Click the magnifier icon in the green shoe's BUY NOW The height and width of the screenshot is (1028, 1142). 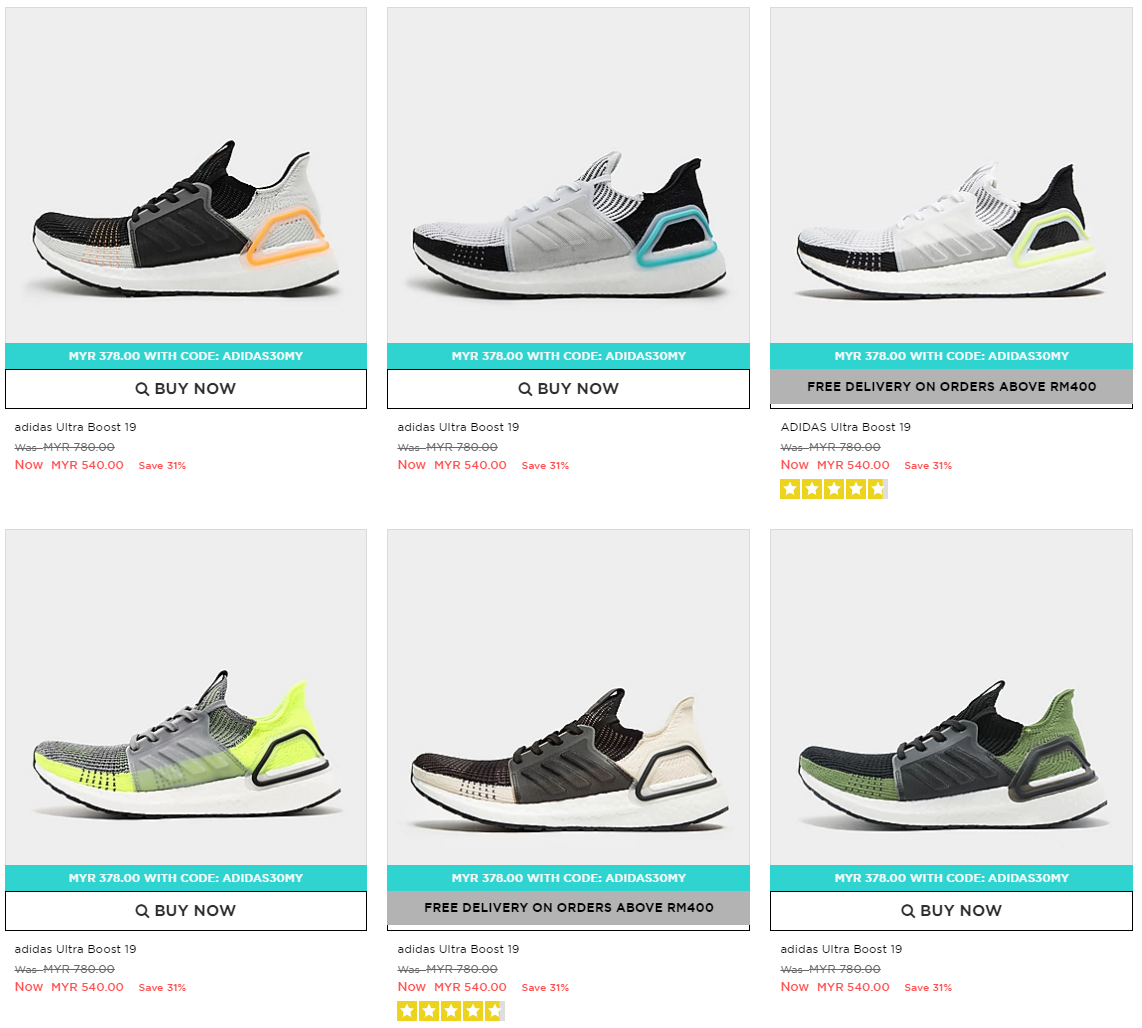coord(908,911)
